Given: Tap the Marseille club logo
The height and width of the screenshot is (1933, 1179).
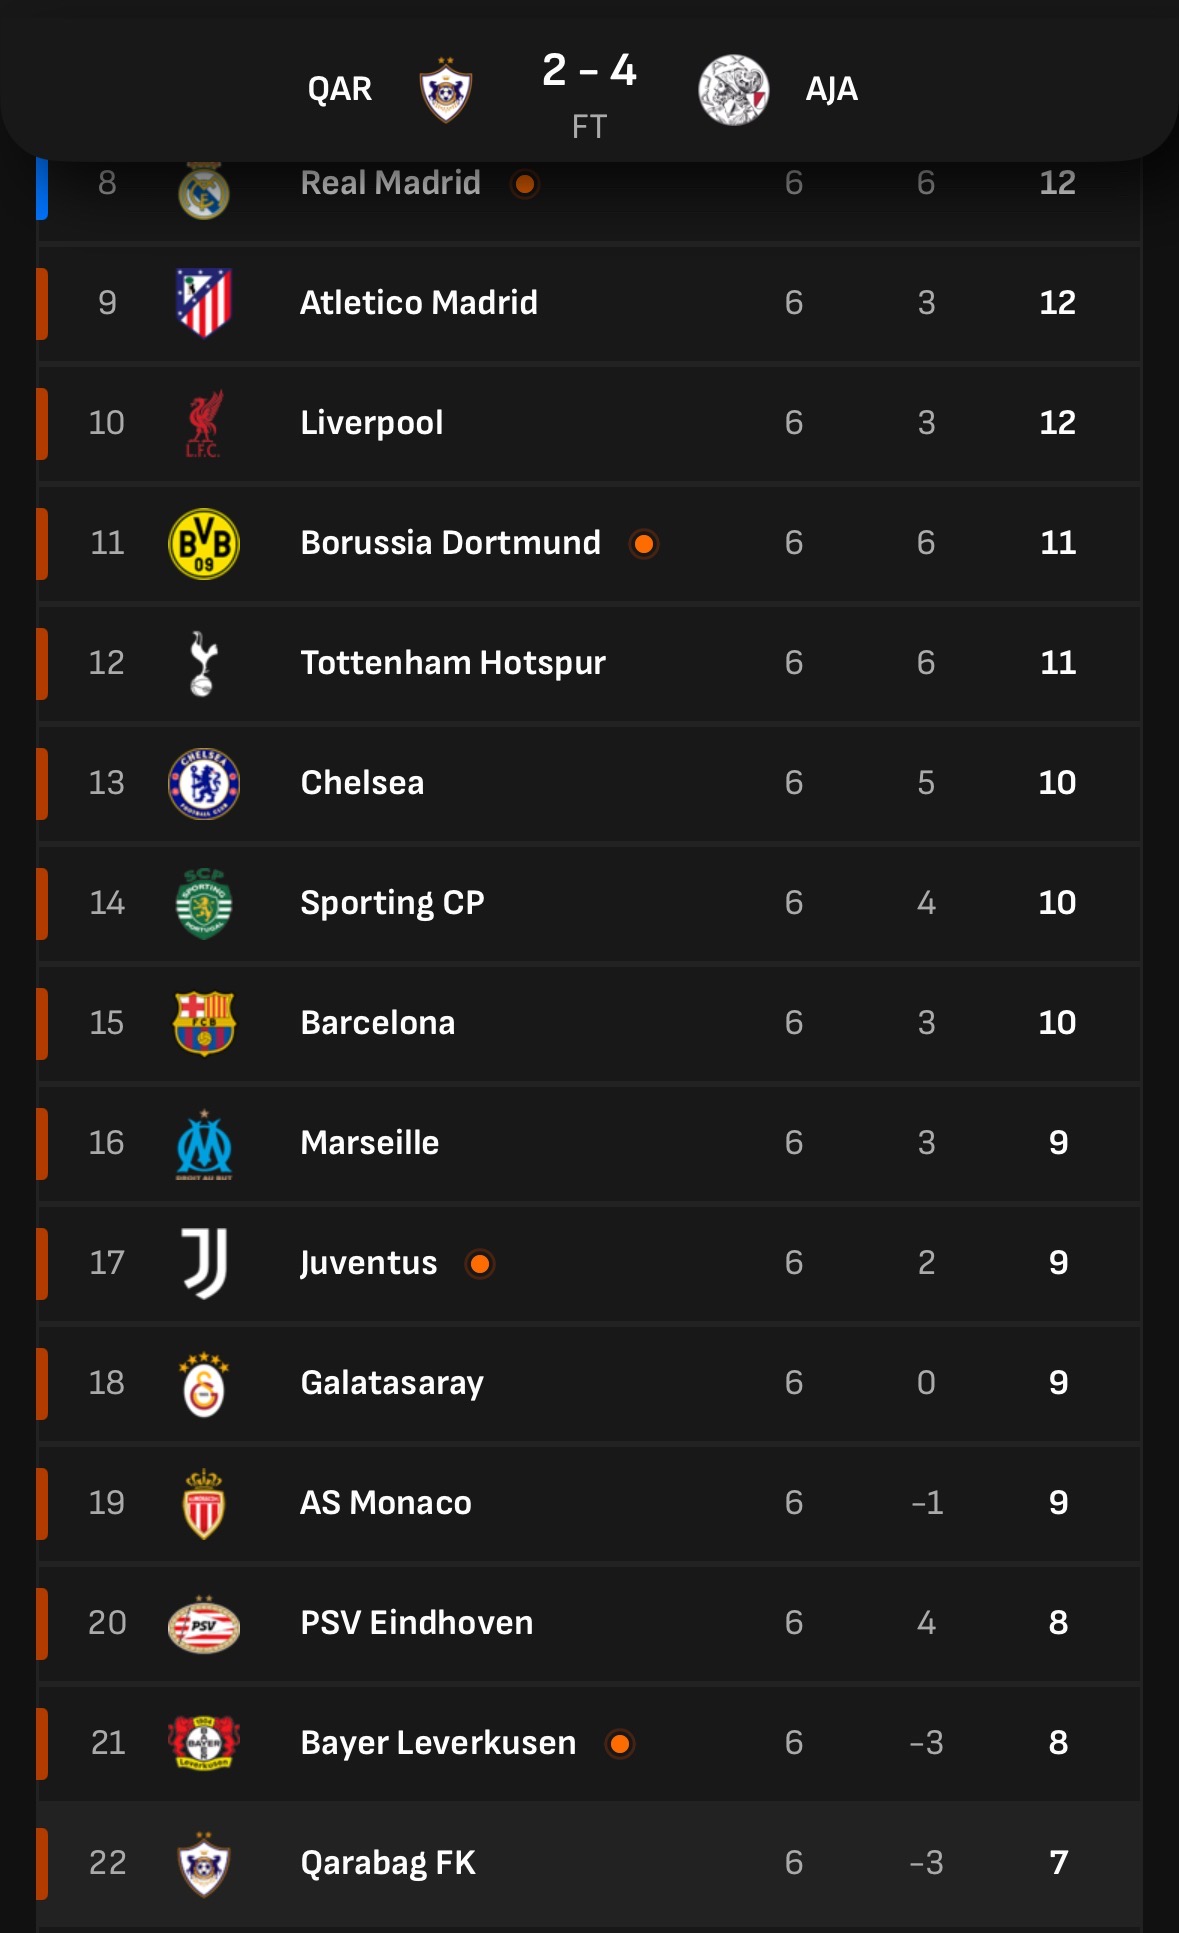Looking at the screenshot, I should [x=204, y=1144].
